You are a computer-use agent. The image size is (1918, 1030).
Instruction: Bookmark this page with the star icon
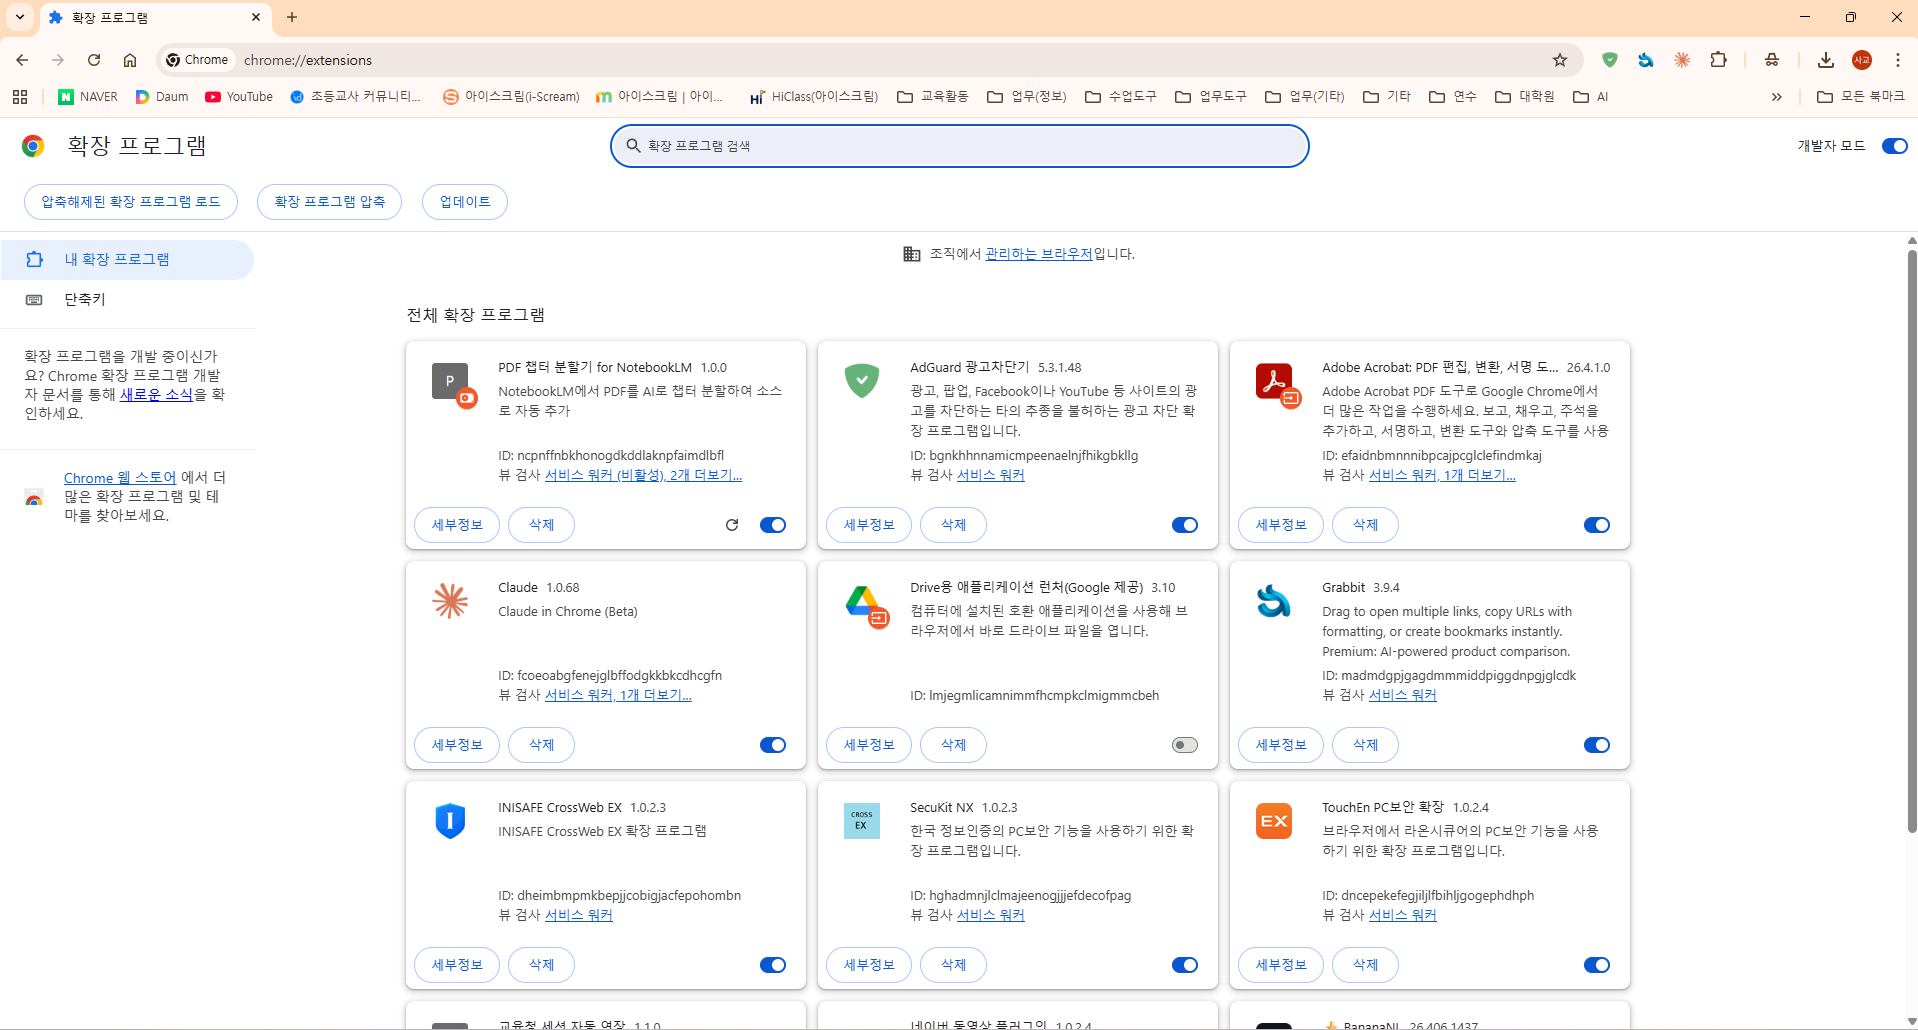(1560, 60)
